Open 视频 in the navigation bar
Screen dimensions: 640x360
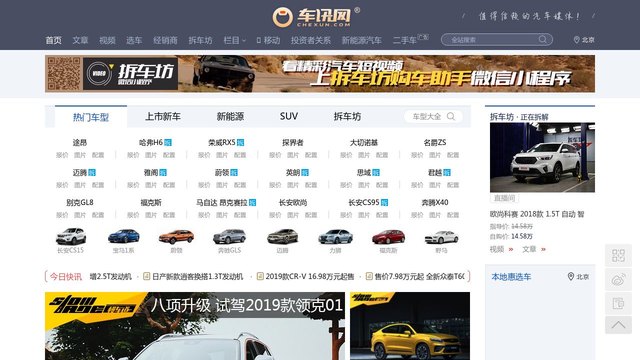107,40
